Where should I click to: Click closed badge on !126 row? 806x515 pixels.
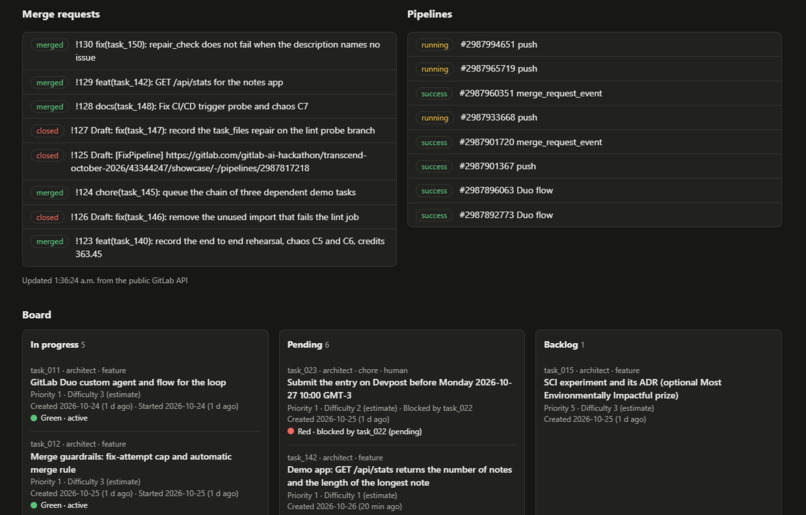tap(47, 217)
